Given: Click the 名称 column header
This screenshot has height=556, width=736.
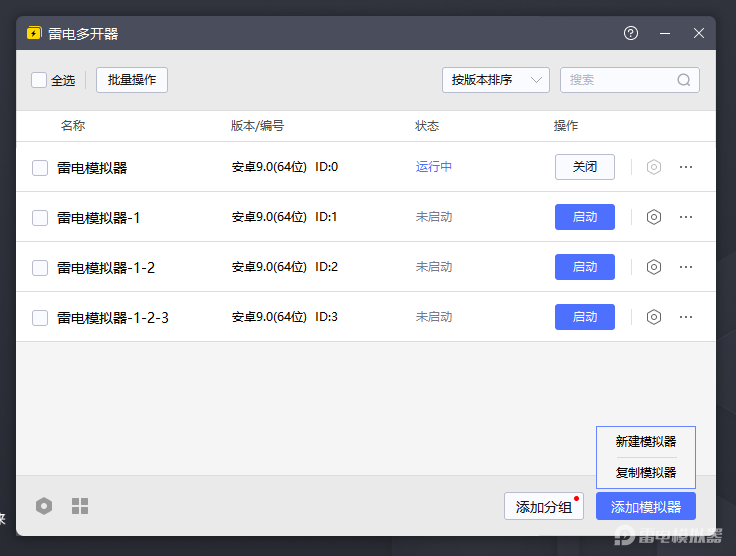Looking at the screenshot, I should [73, 126].
